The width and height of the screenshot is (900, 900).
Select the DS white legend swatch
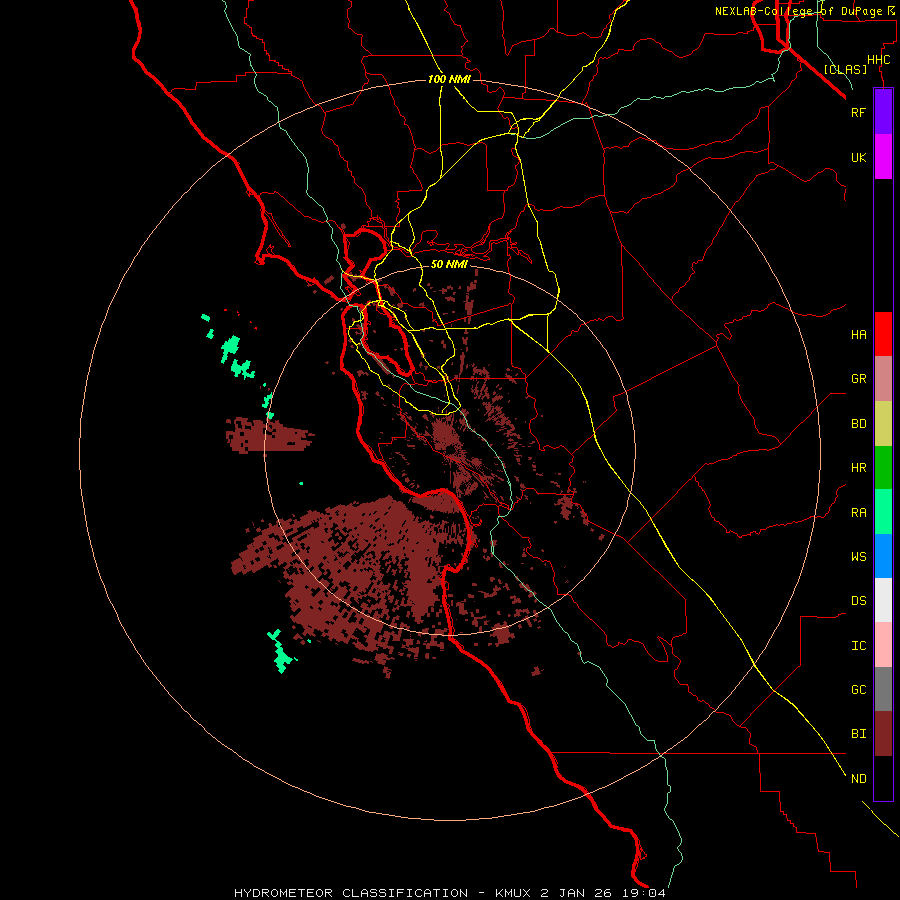click(x=883, y=600)
